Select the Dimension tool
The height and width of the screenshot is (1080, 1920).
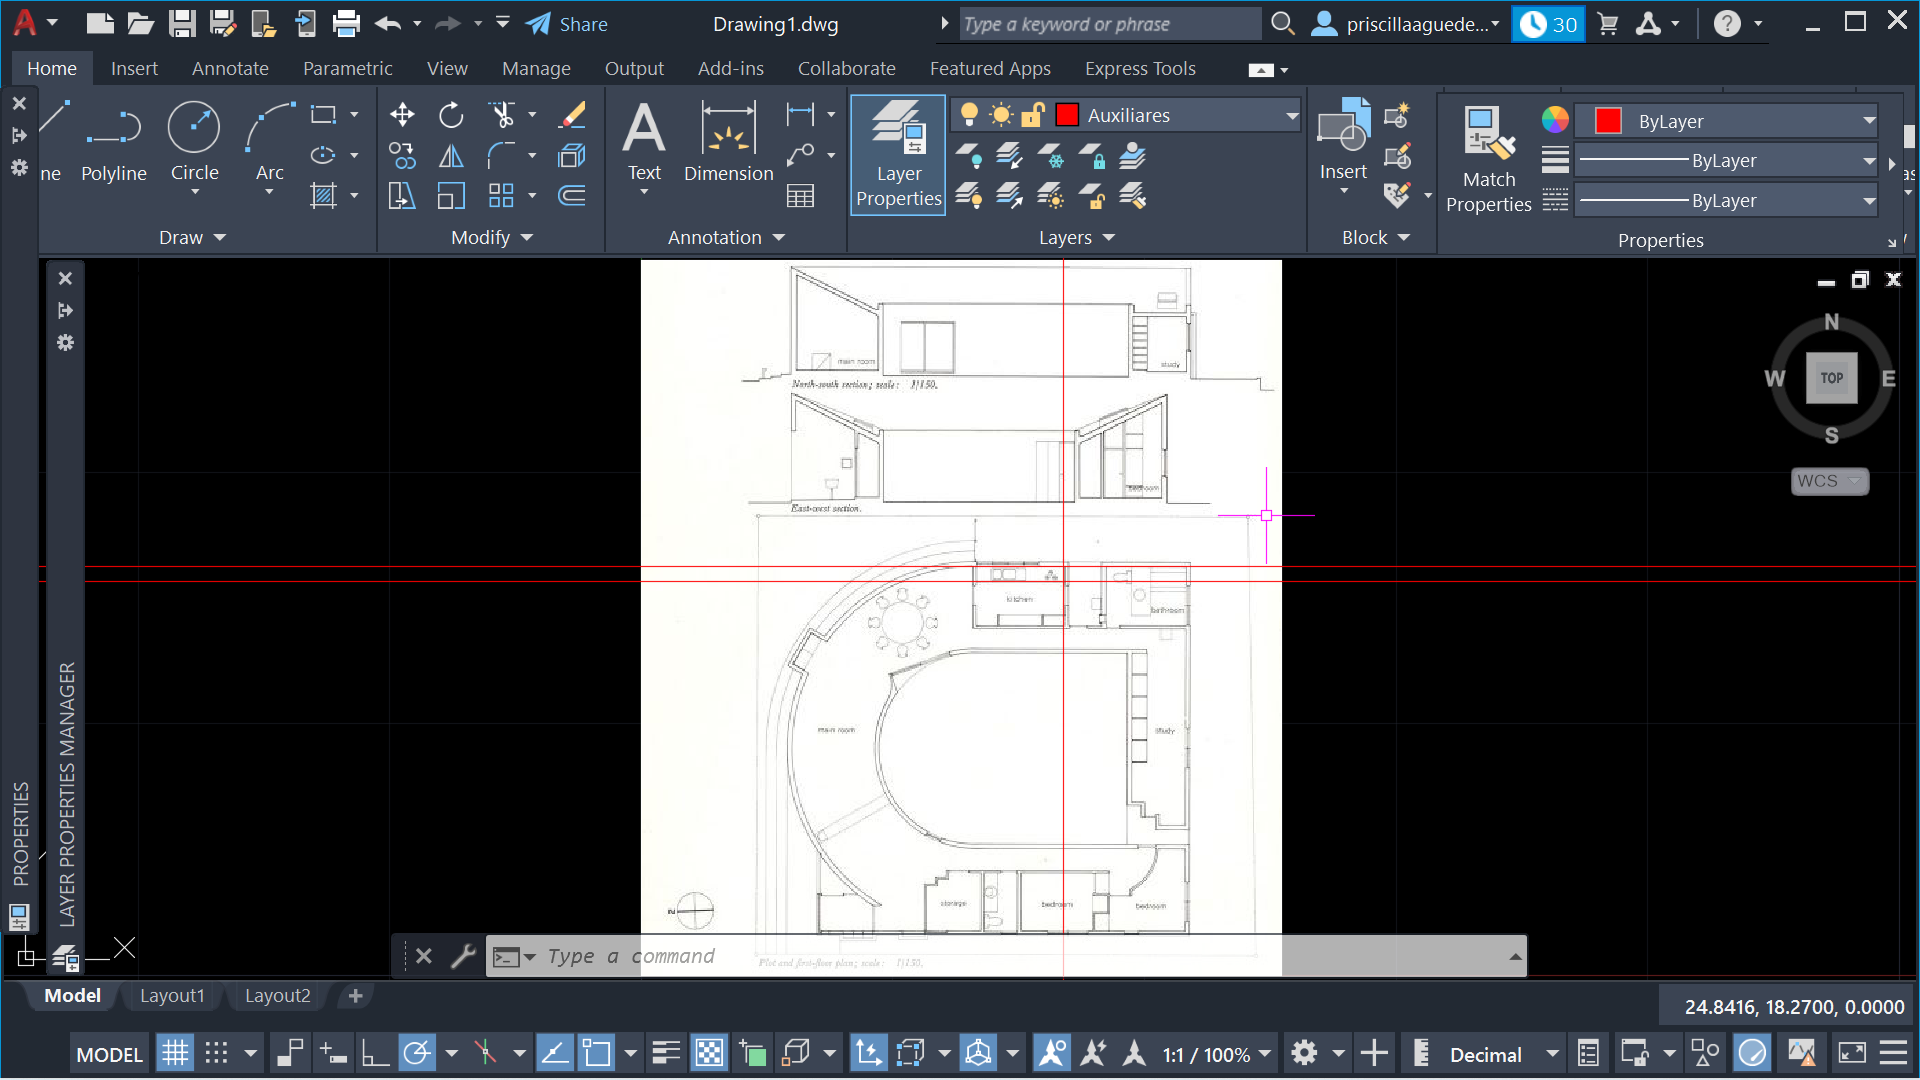(x=729, y=143)
